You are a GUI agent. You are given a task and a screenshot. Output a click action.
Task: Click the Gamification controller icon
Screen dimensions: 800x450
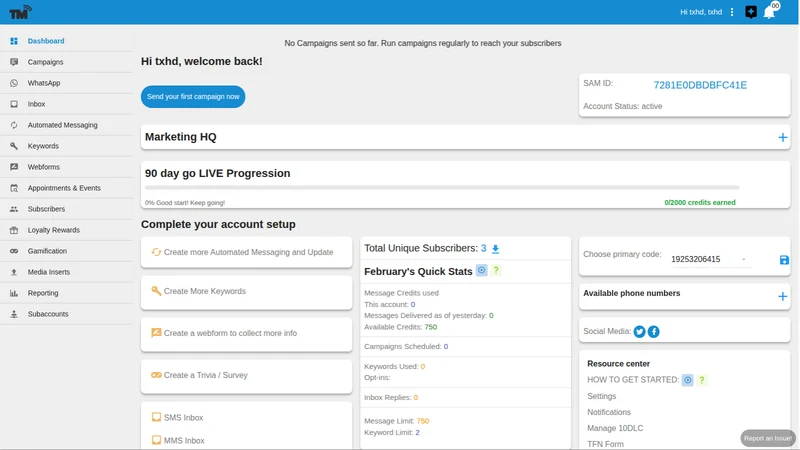(14, 251)
